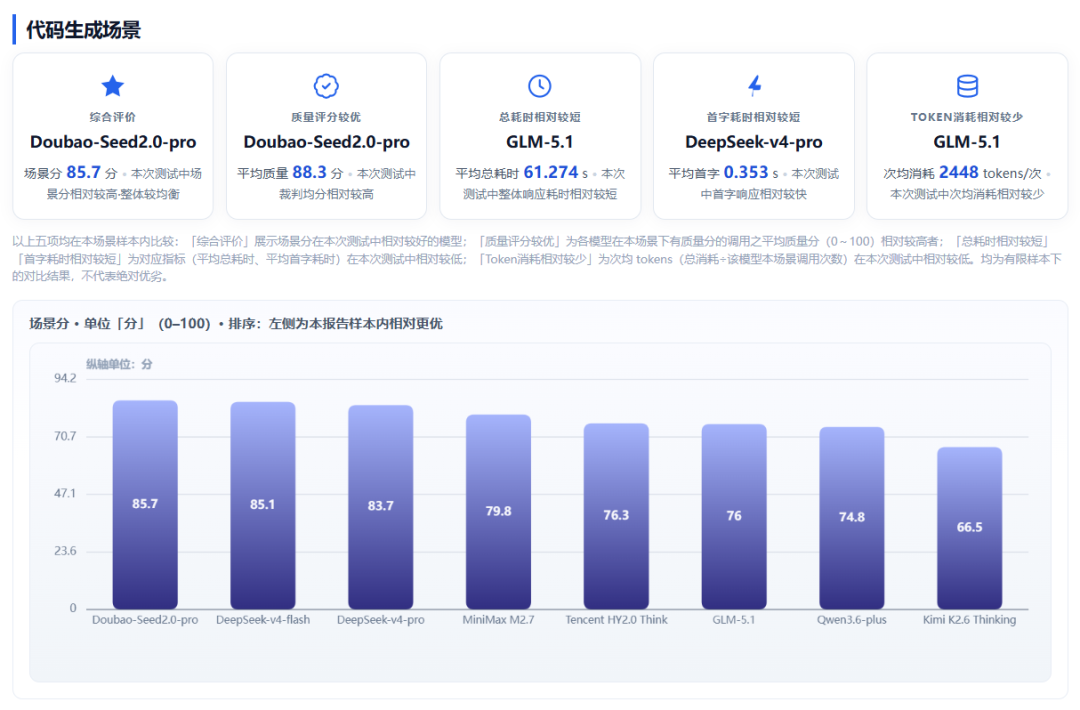Click the star icon above 综合评价
This screenshot has height=710, width=1080.
pyautogui.click(x=112, y=86)
